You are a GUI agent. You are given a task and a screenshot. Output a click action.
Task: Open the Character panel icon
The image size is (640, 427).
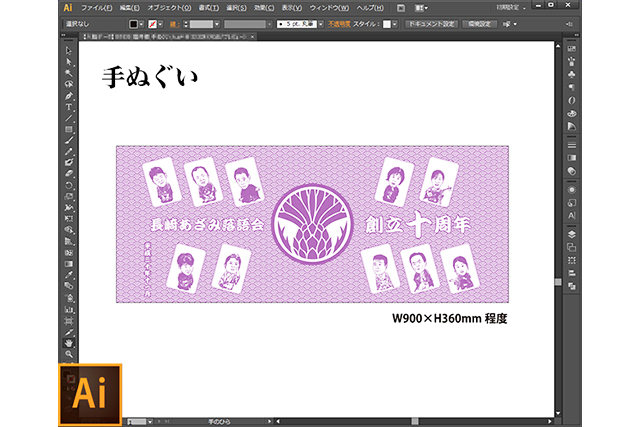coord(571,214)
